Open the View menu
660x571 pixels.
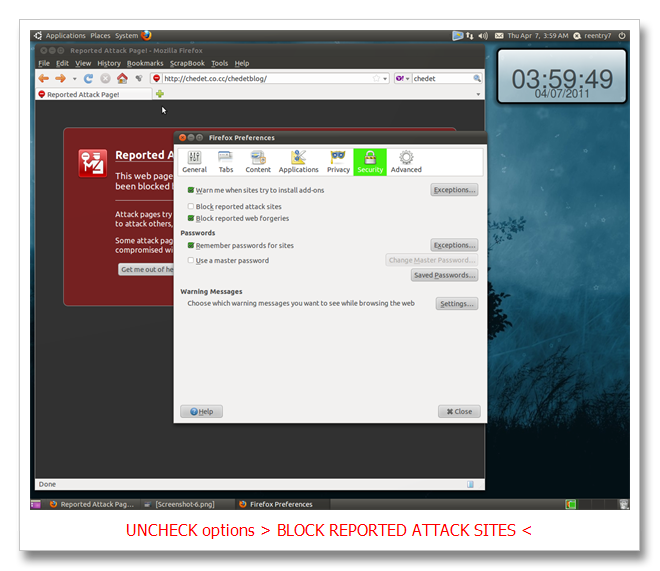click(x=83, y=63)
